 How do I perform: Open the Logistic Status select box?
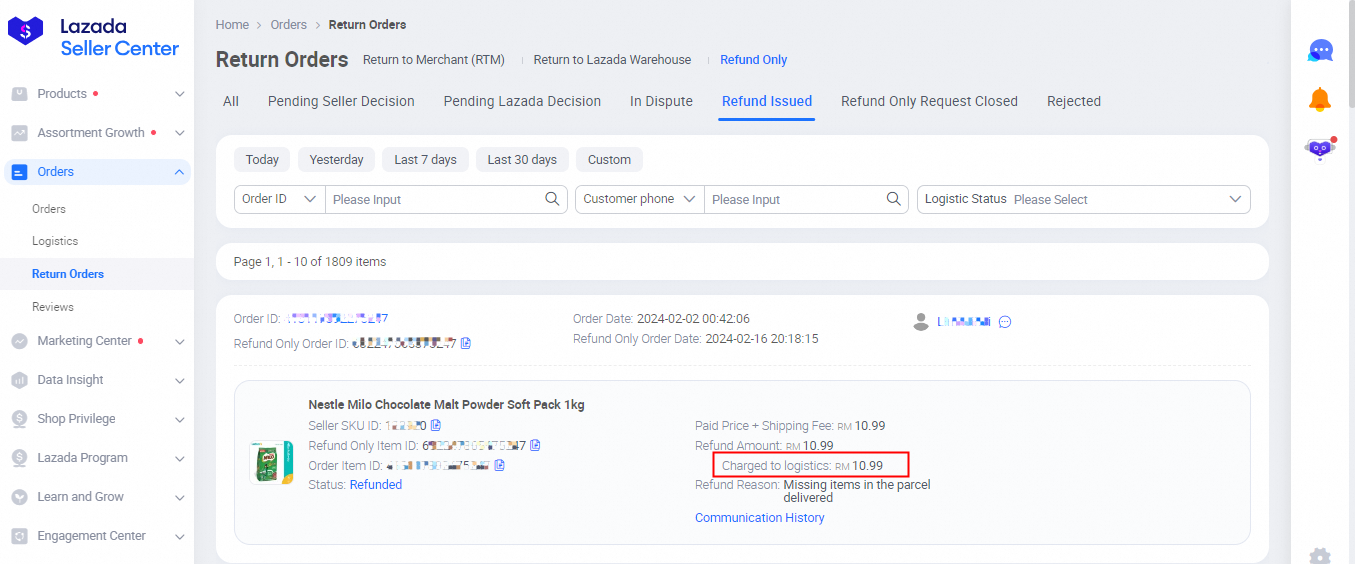(x=1083, y=199)
